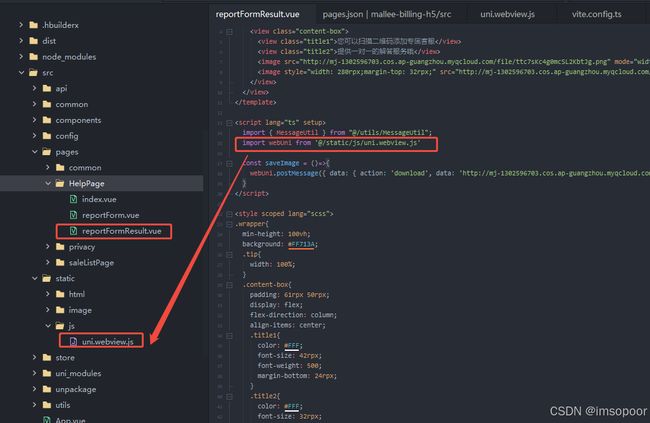Image resolution: width=650 pixels, height=423 pixels.
Task: Fold the style scoped block in gutter
Action: 229,214
